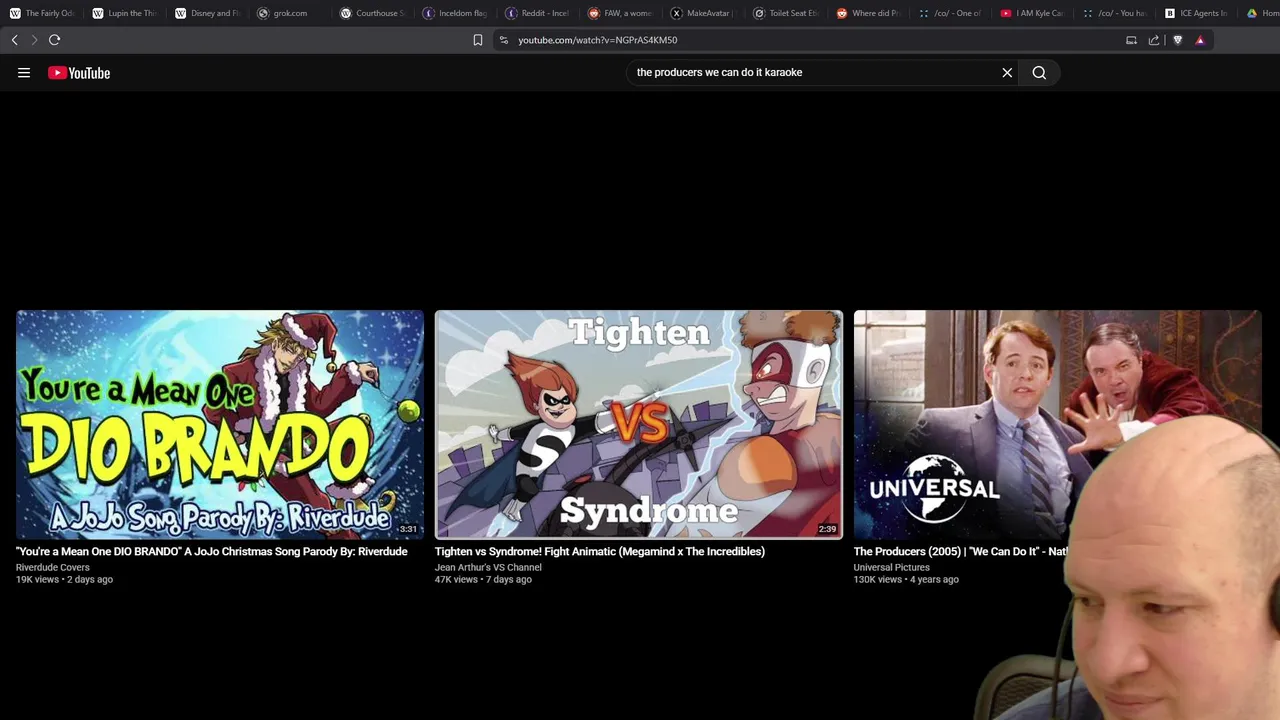Open the Brave Shields lion icon
This screenshot has height=720, width=1280.
[x=1177, y=40]
